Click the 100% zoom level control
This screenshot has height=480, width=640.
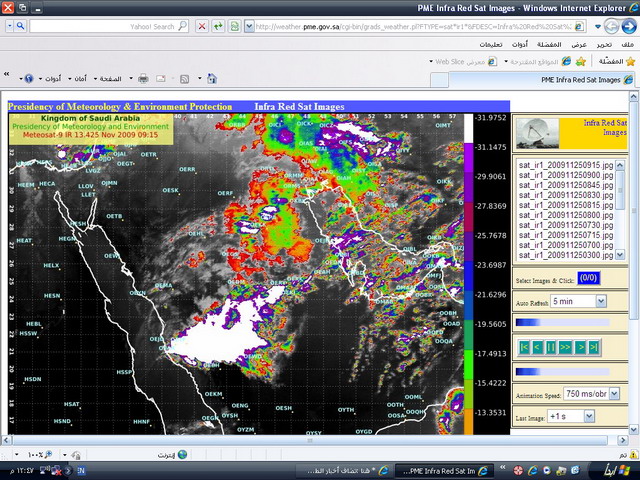[x=39, y=455]
